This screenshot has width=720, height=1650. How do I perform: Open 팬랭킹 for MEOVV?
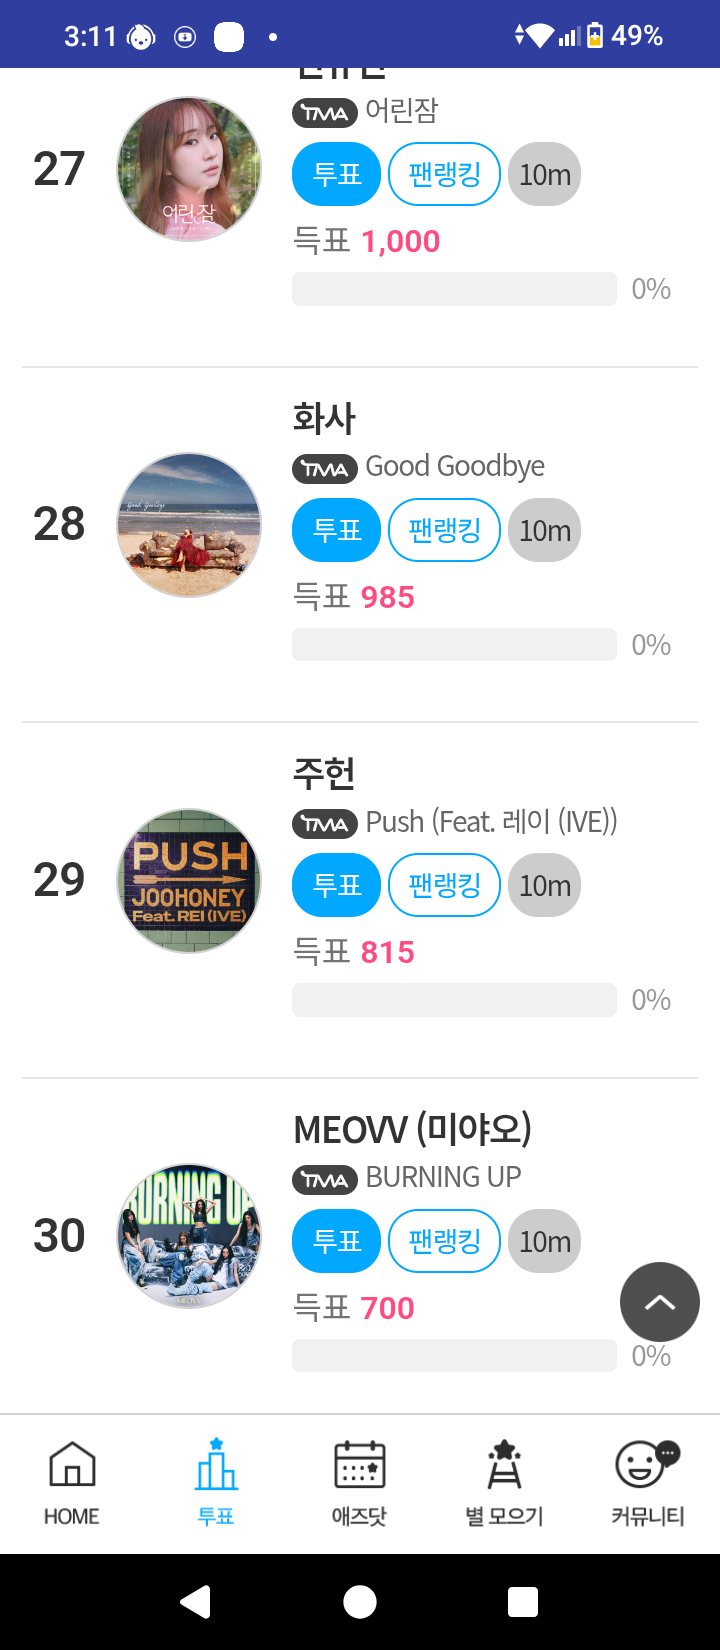(x=444, y=1241)
